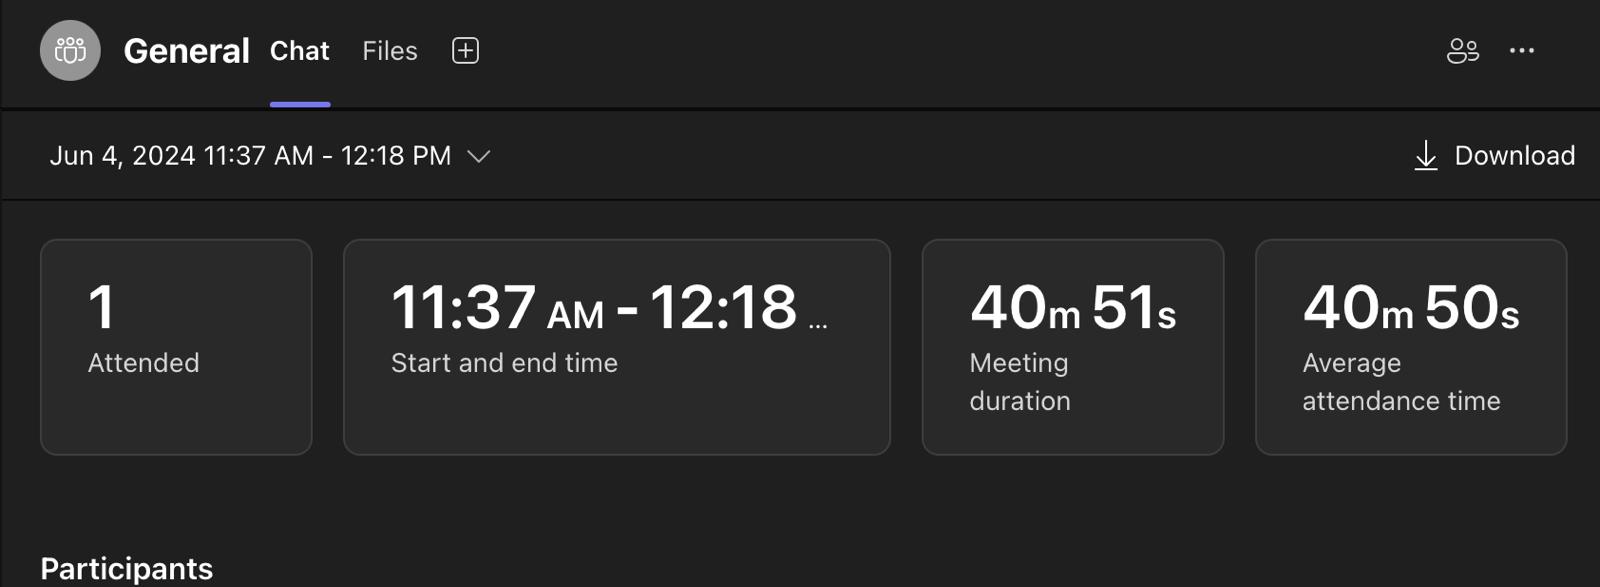Click the Participants section heading

(127, 568)
